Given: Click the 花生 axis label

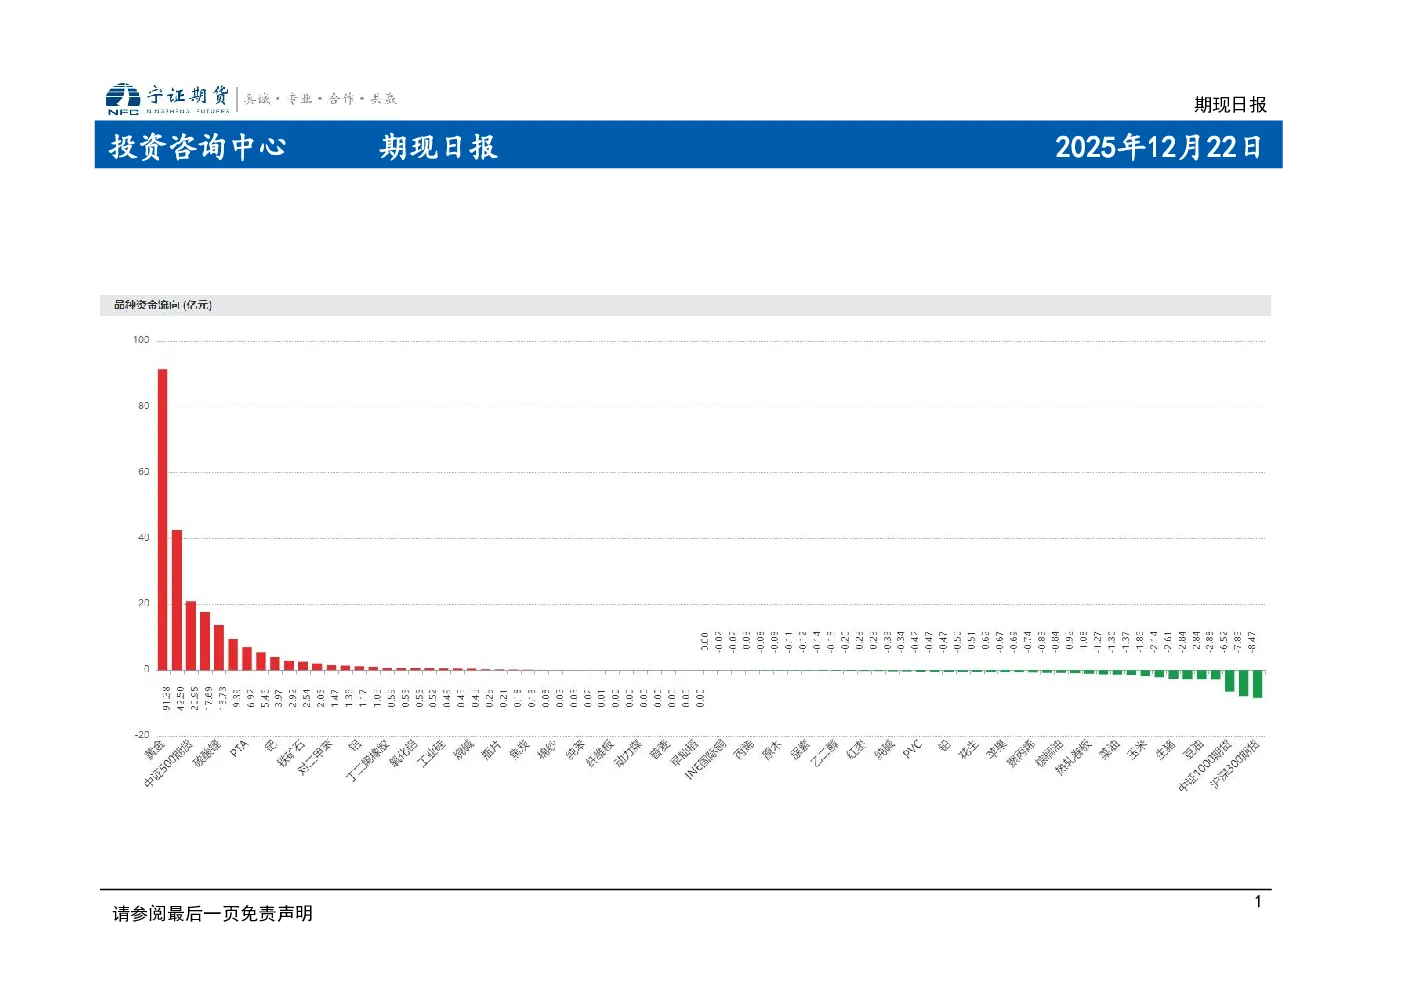Looking at the screenshot, I should [x=967, y=751].
